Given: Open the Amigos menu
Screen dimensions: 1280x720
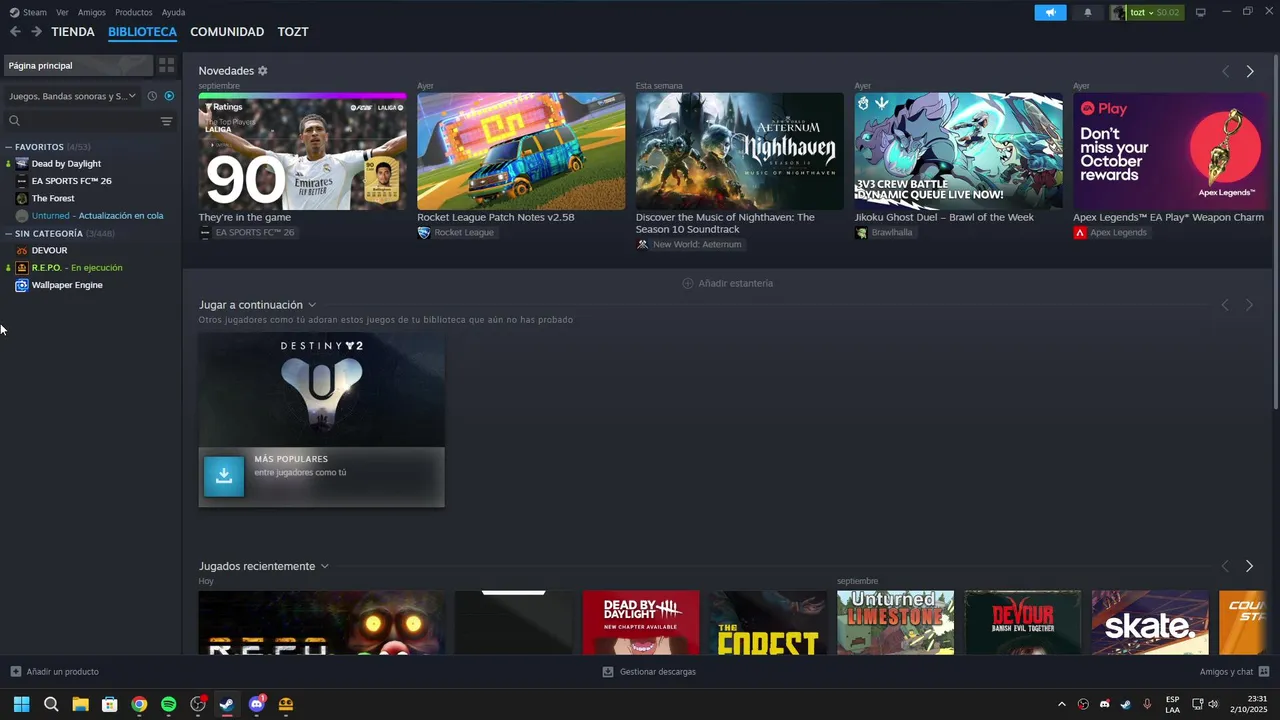Looking at the screenshot, I should 92,12.
